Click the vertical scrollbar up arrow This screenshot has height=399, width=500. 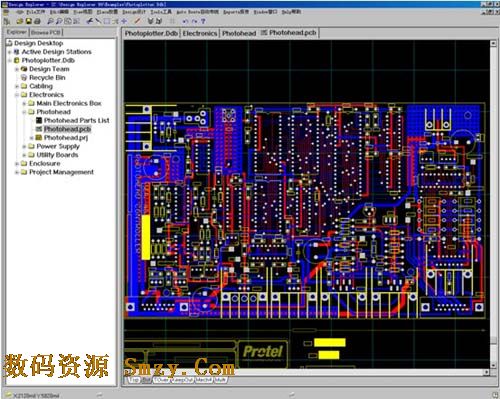(493, 43)
